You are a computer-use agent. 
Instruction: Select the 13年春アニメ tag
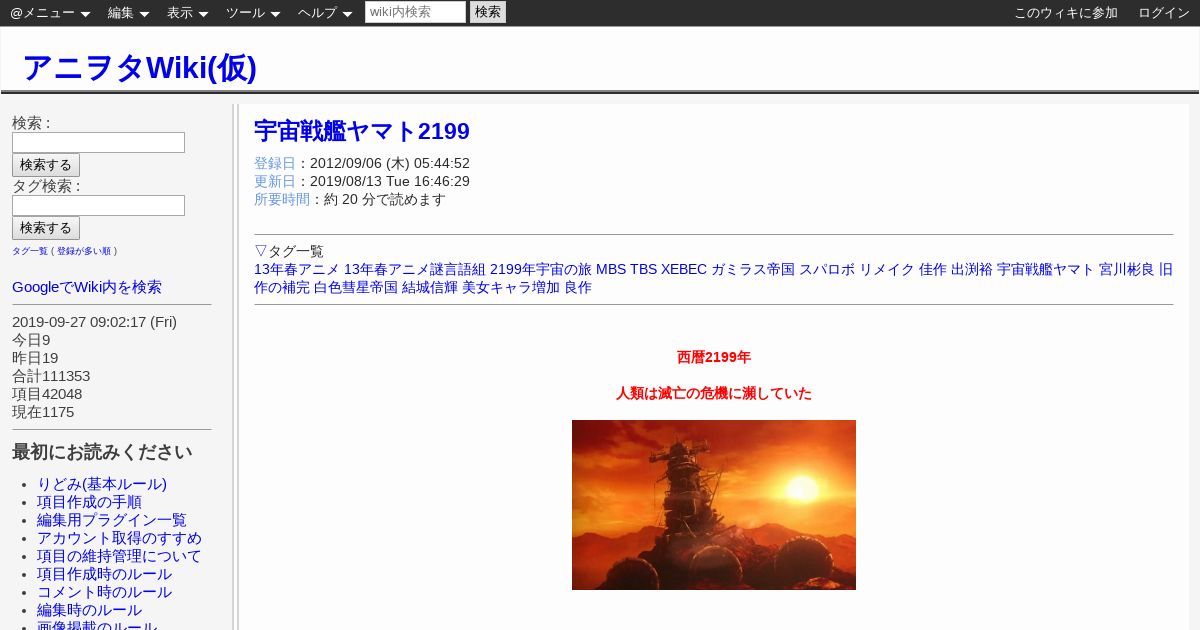click(x=297, y=269)
